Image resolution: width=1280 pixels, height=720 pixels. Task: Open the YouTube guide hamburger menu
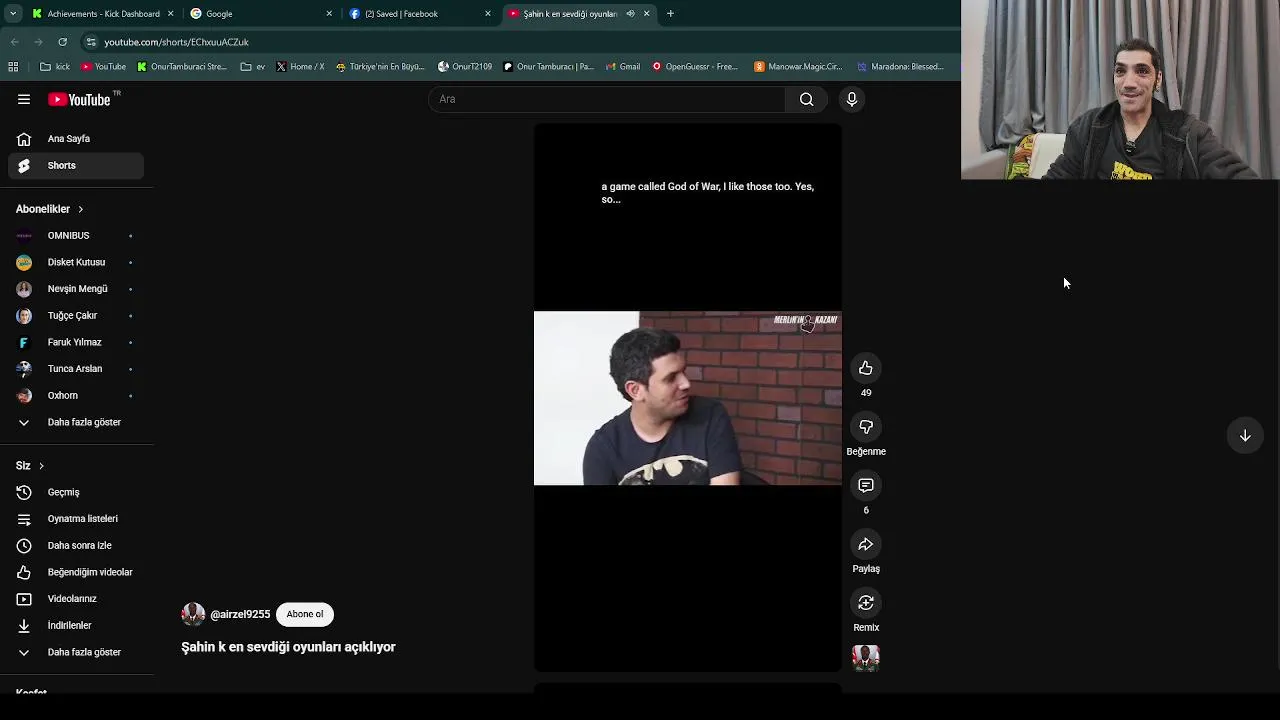click(x=24, y=99)
